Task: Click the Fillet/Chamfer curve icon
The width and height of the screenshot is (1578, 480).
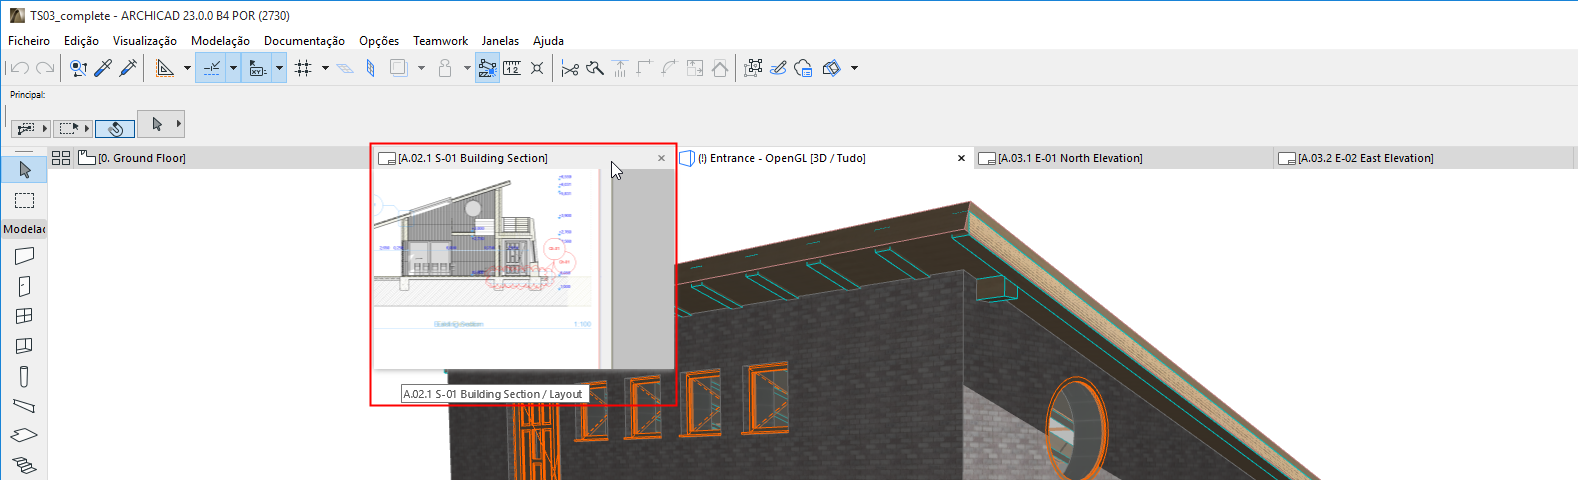Action: [670, 68]
